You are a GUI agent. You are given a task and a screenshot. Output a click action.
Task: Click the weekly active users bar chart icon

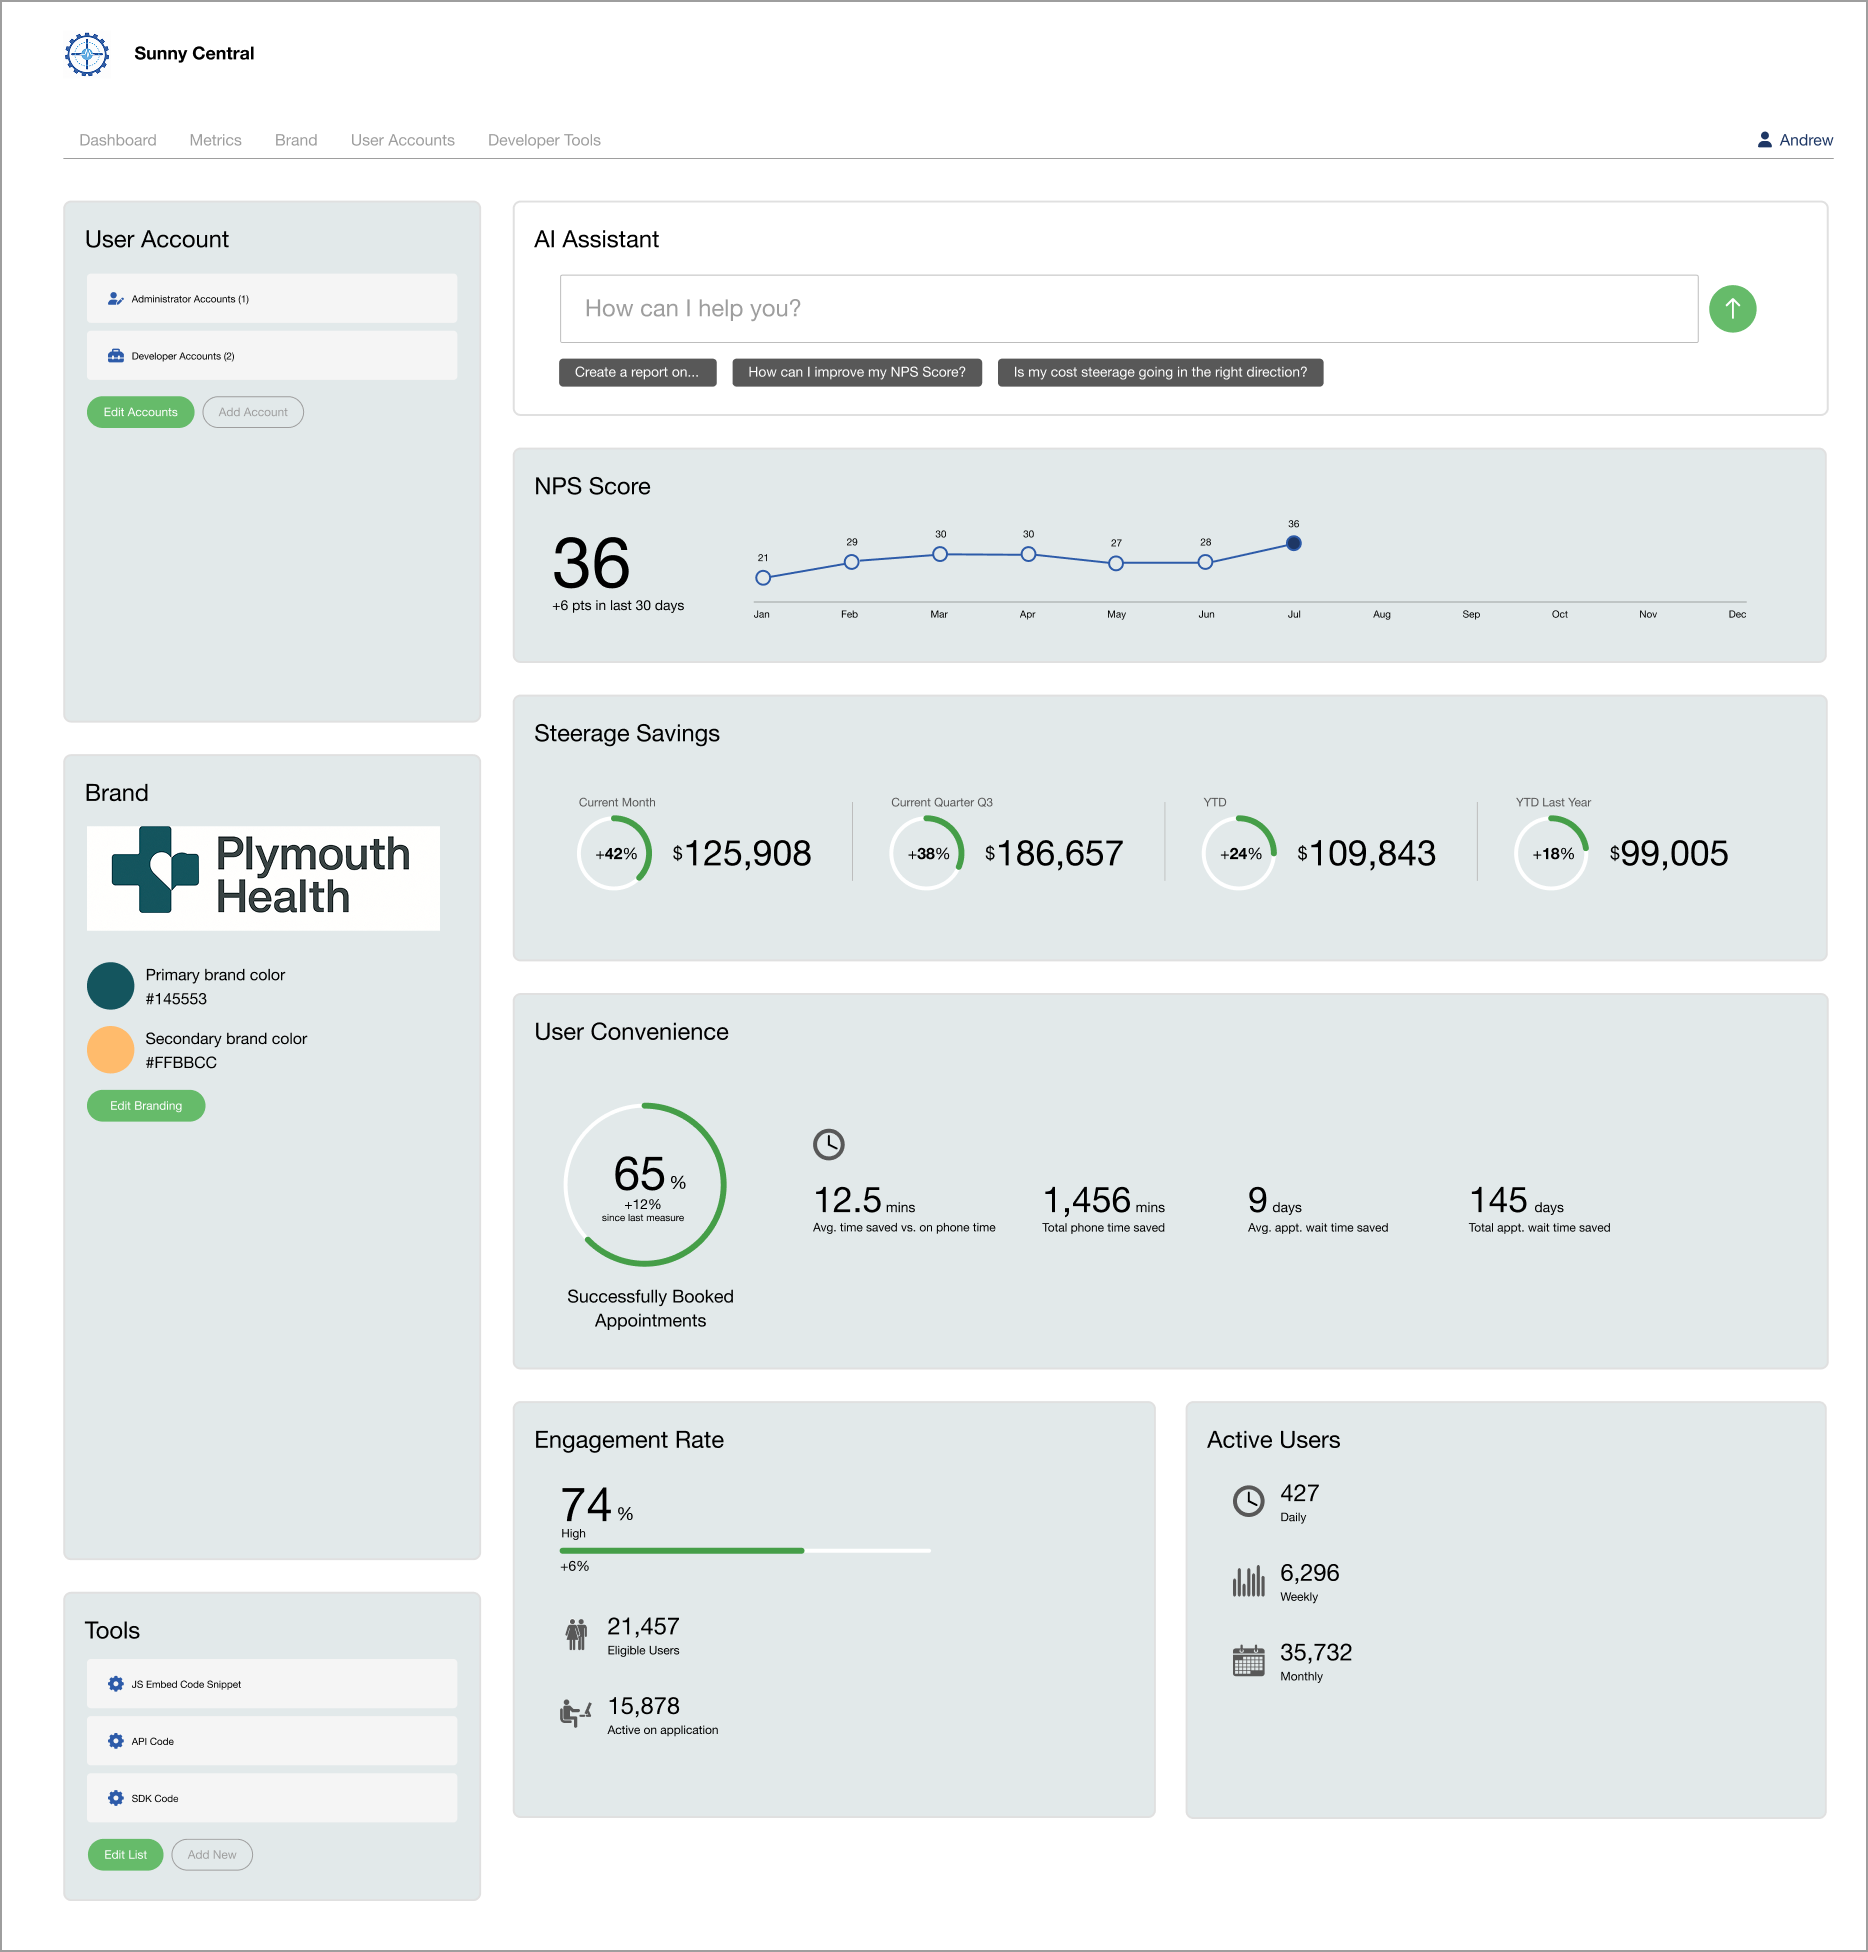click(x=1248, y=1581)
